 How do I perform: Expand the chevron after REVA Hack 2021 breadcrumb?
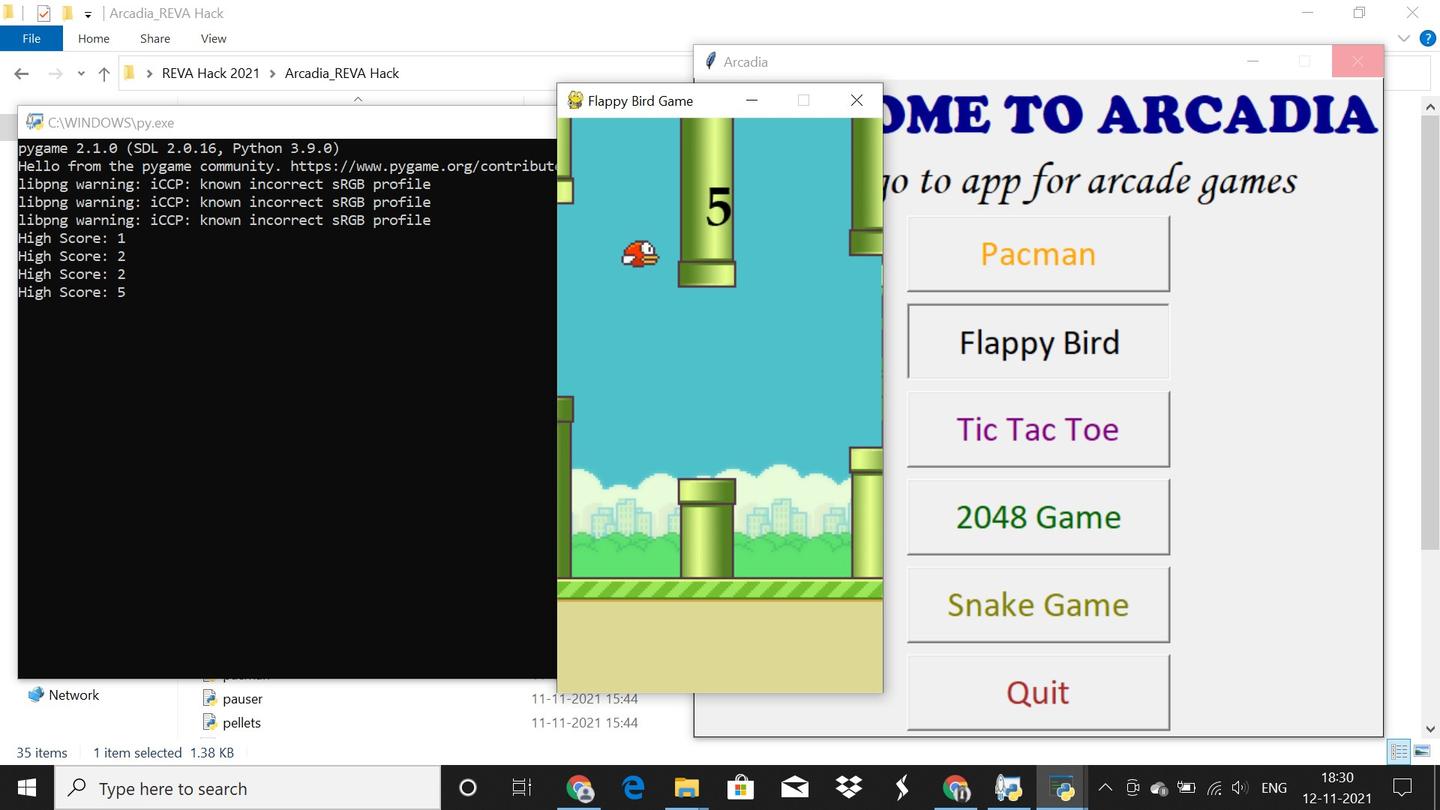[x=272, y=73]
